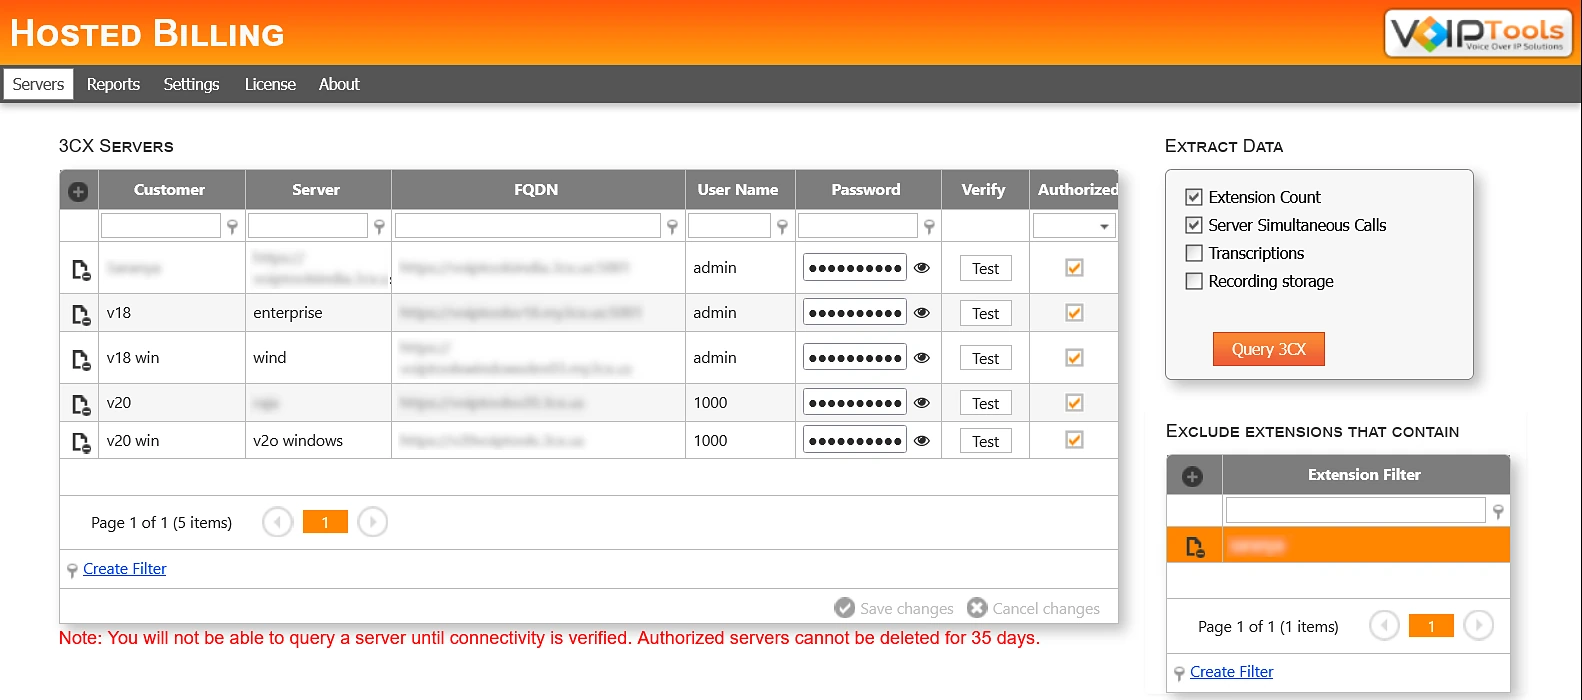
Task: Add a new 3CX server row
Action: pos(78,191)
